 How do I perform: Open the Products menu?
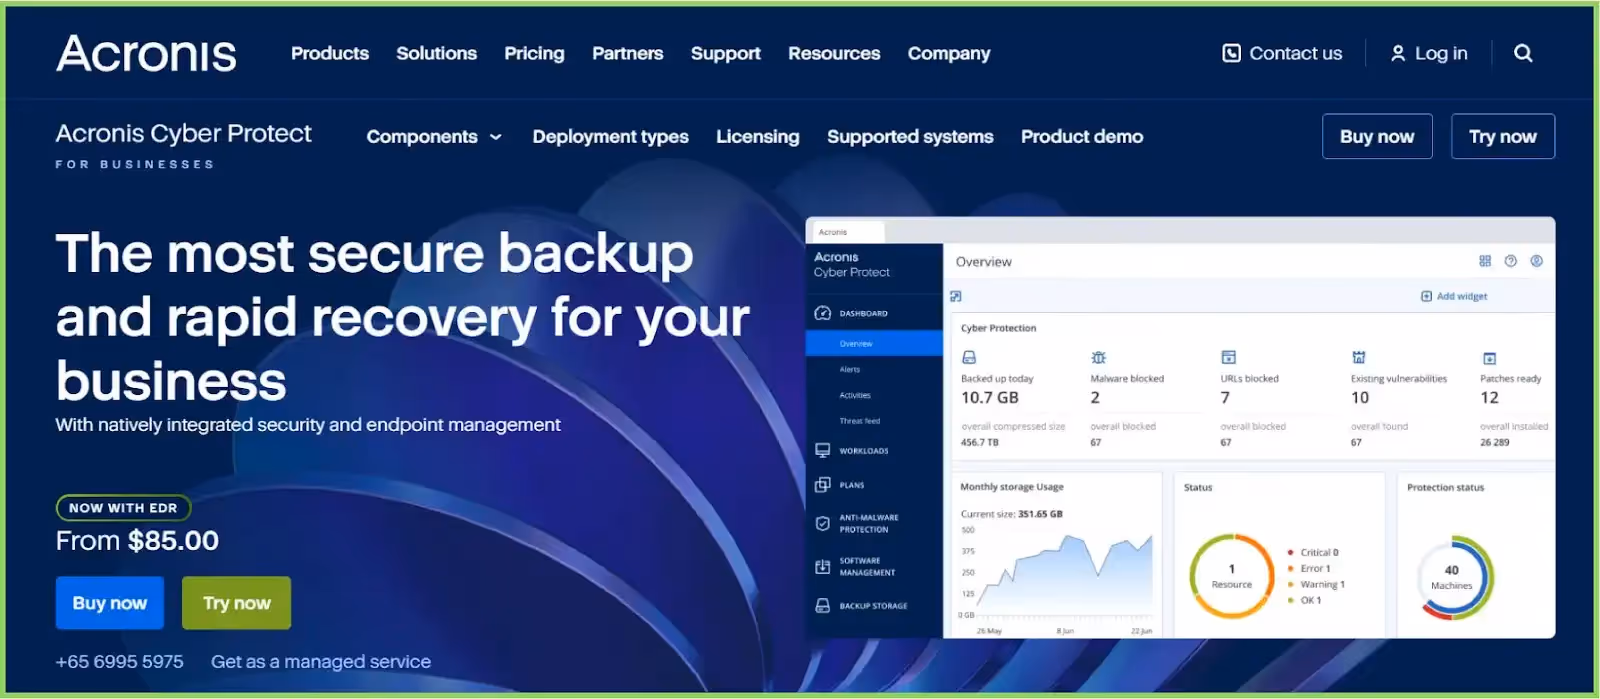(330, 53)
